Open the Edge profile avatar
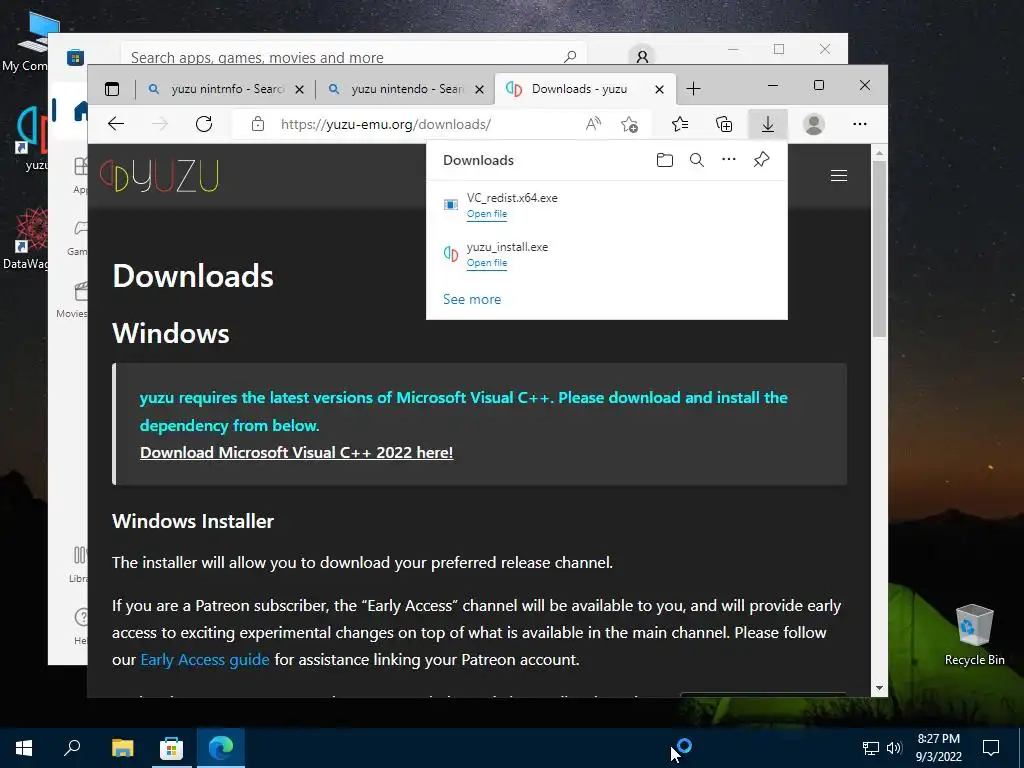Image resolution: width=1024 pixels, height=768 pixels. click(x=814, y=124)
